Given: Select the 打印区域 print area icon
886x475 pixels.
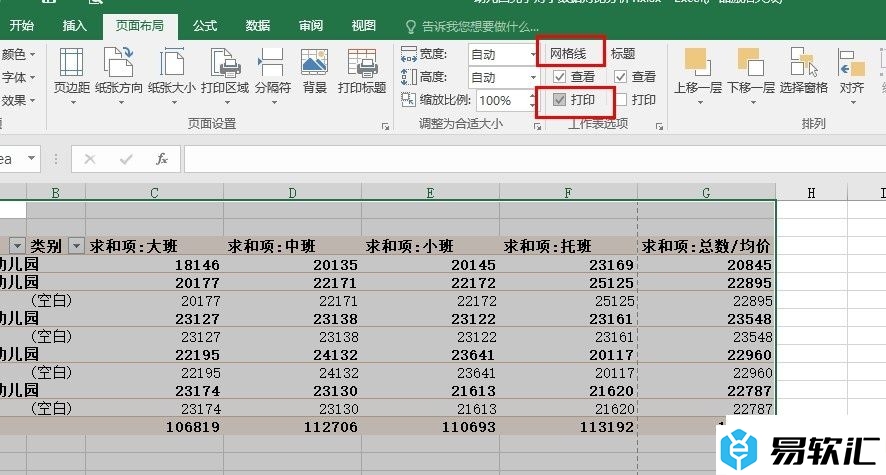Looking at the screenshot, I should click(x=225, y=65).
